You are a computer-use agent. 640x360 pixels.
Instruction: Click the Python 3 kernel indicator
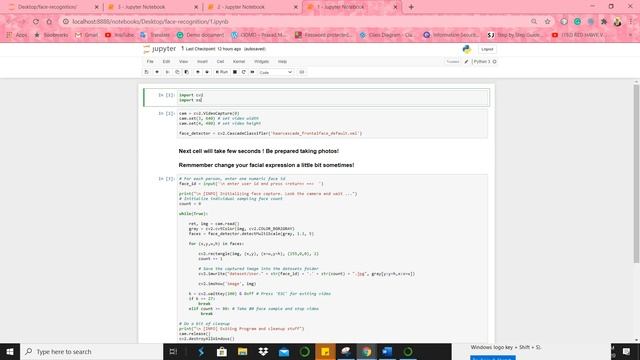(x=484, y=62)
